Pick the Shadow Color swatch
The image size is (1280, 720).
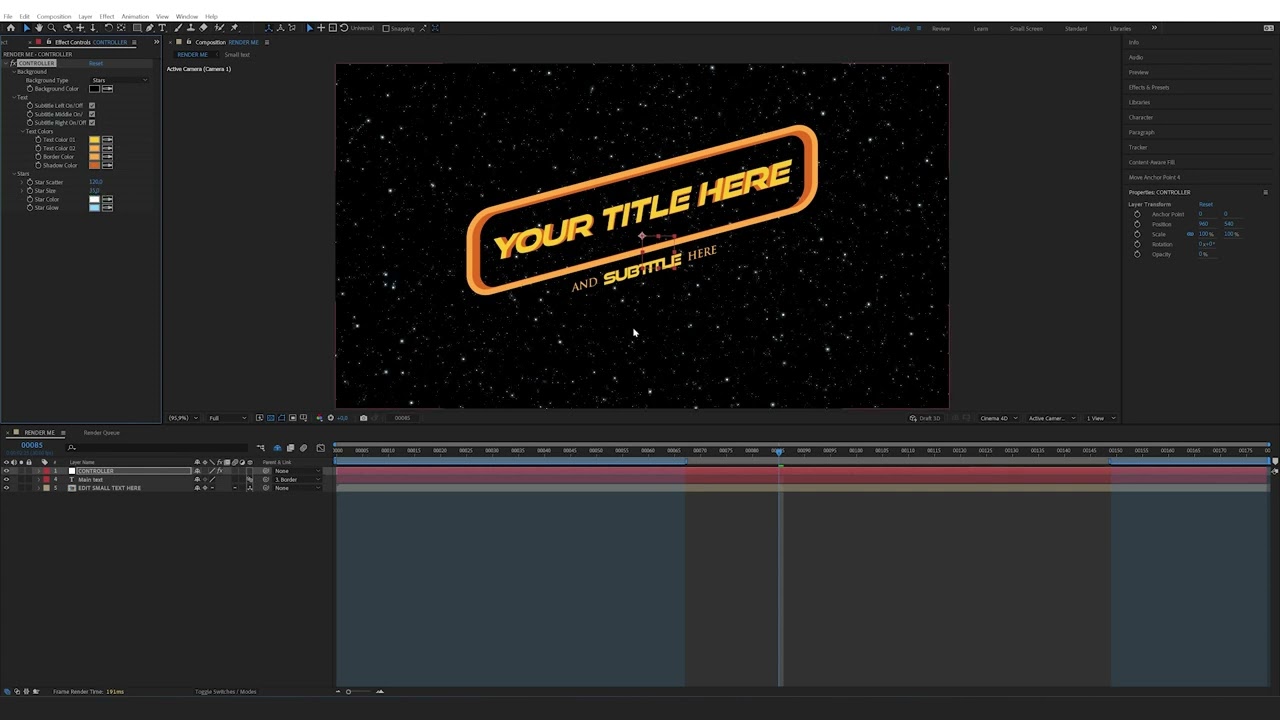94,165
